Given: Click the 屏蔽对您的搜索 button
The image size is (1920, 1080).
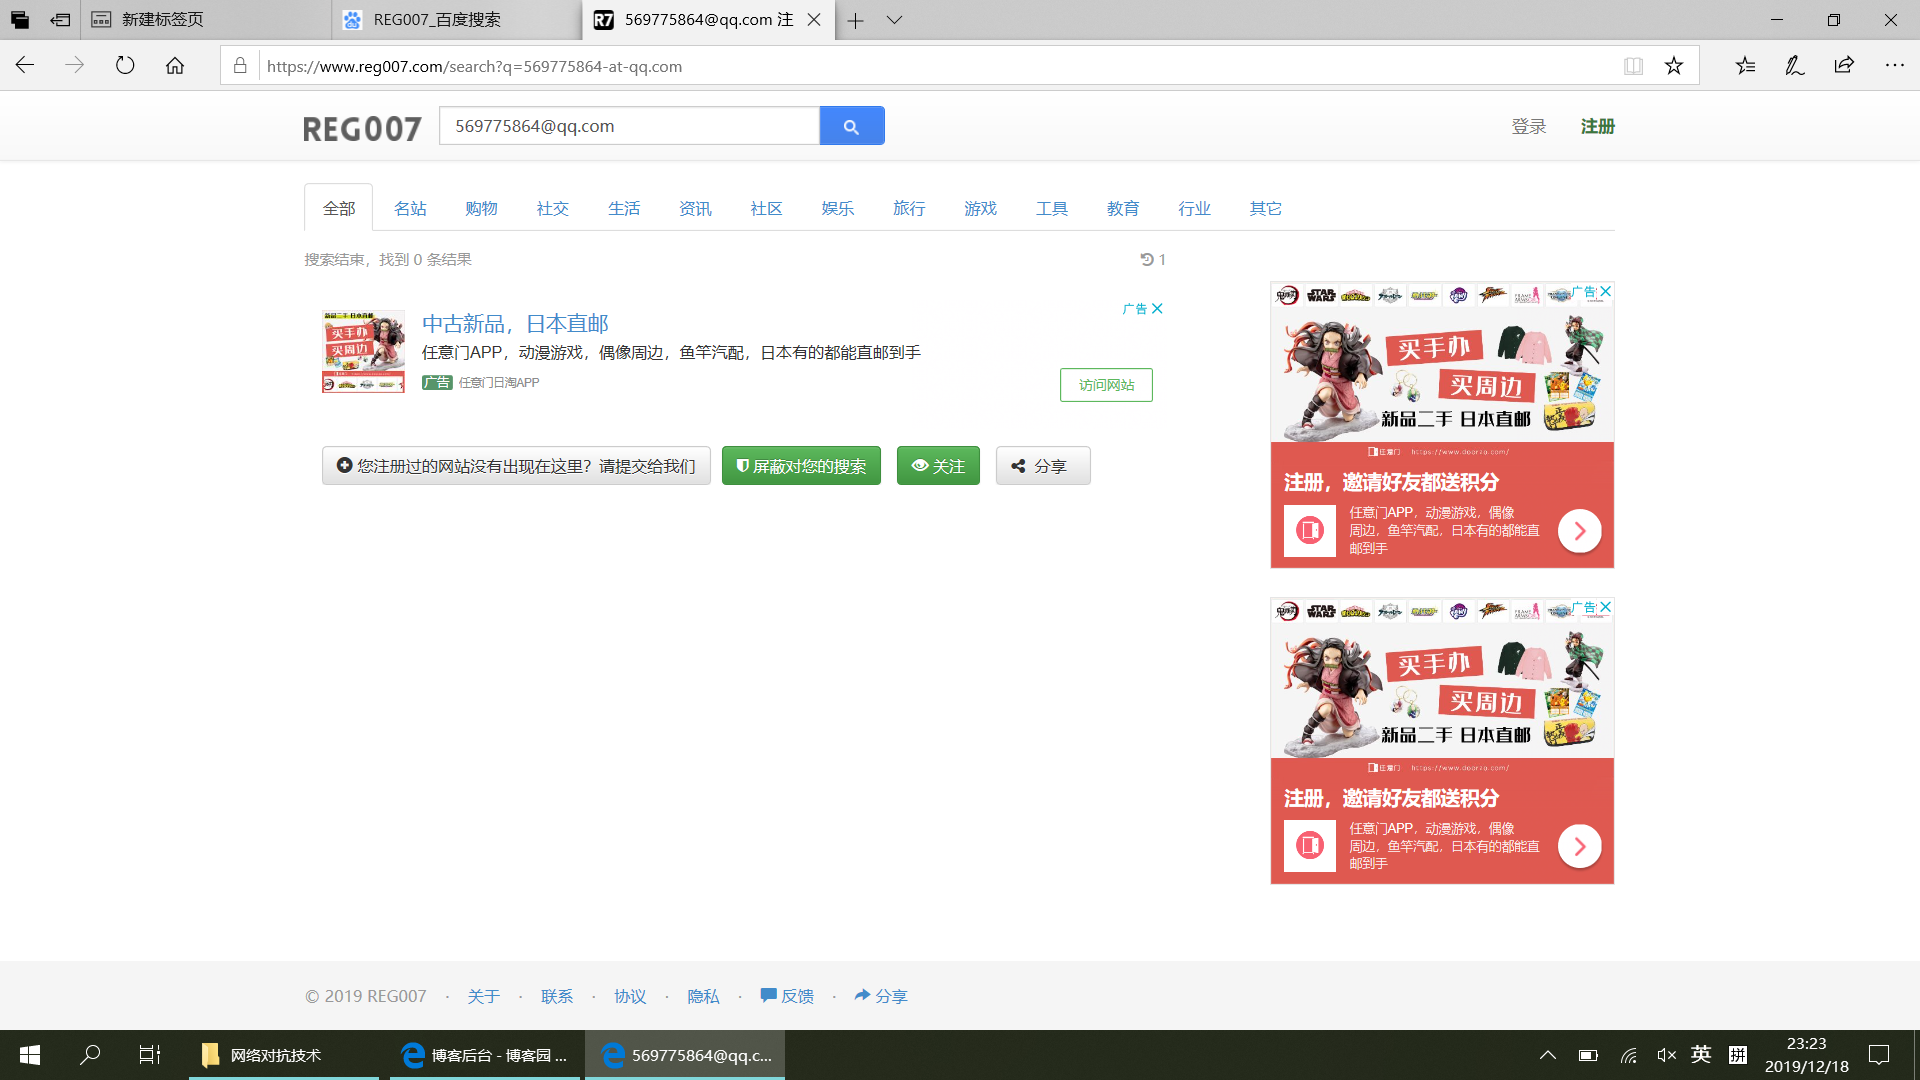Looking at the screenshot, I should point(801,466).
